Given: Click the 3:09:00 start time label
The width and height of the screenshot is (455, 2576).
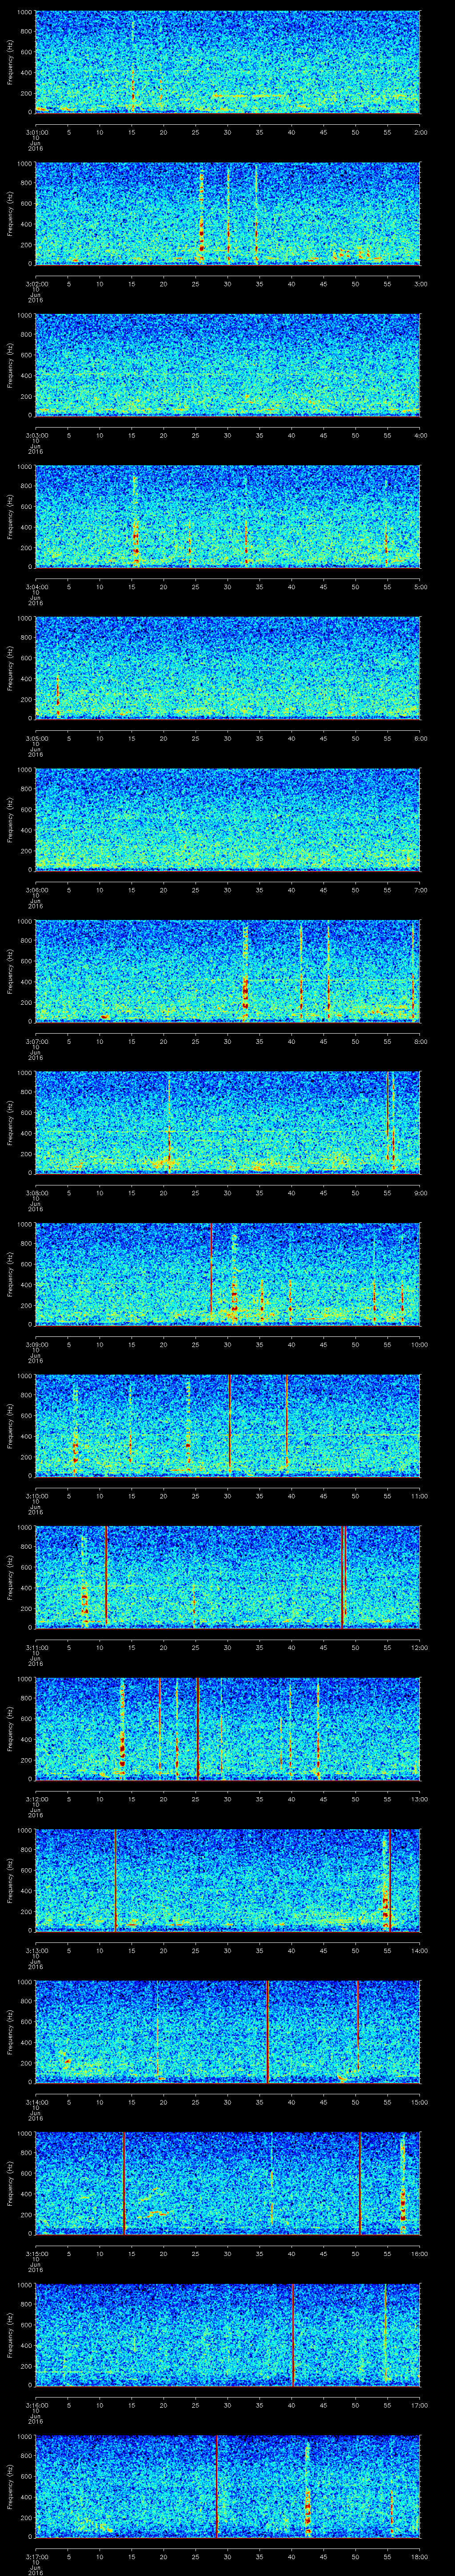Looking at the screenshot, I should pos(36,1345).
